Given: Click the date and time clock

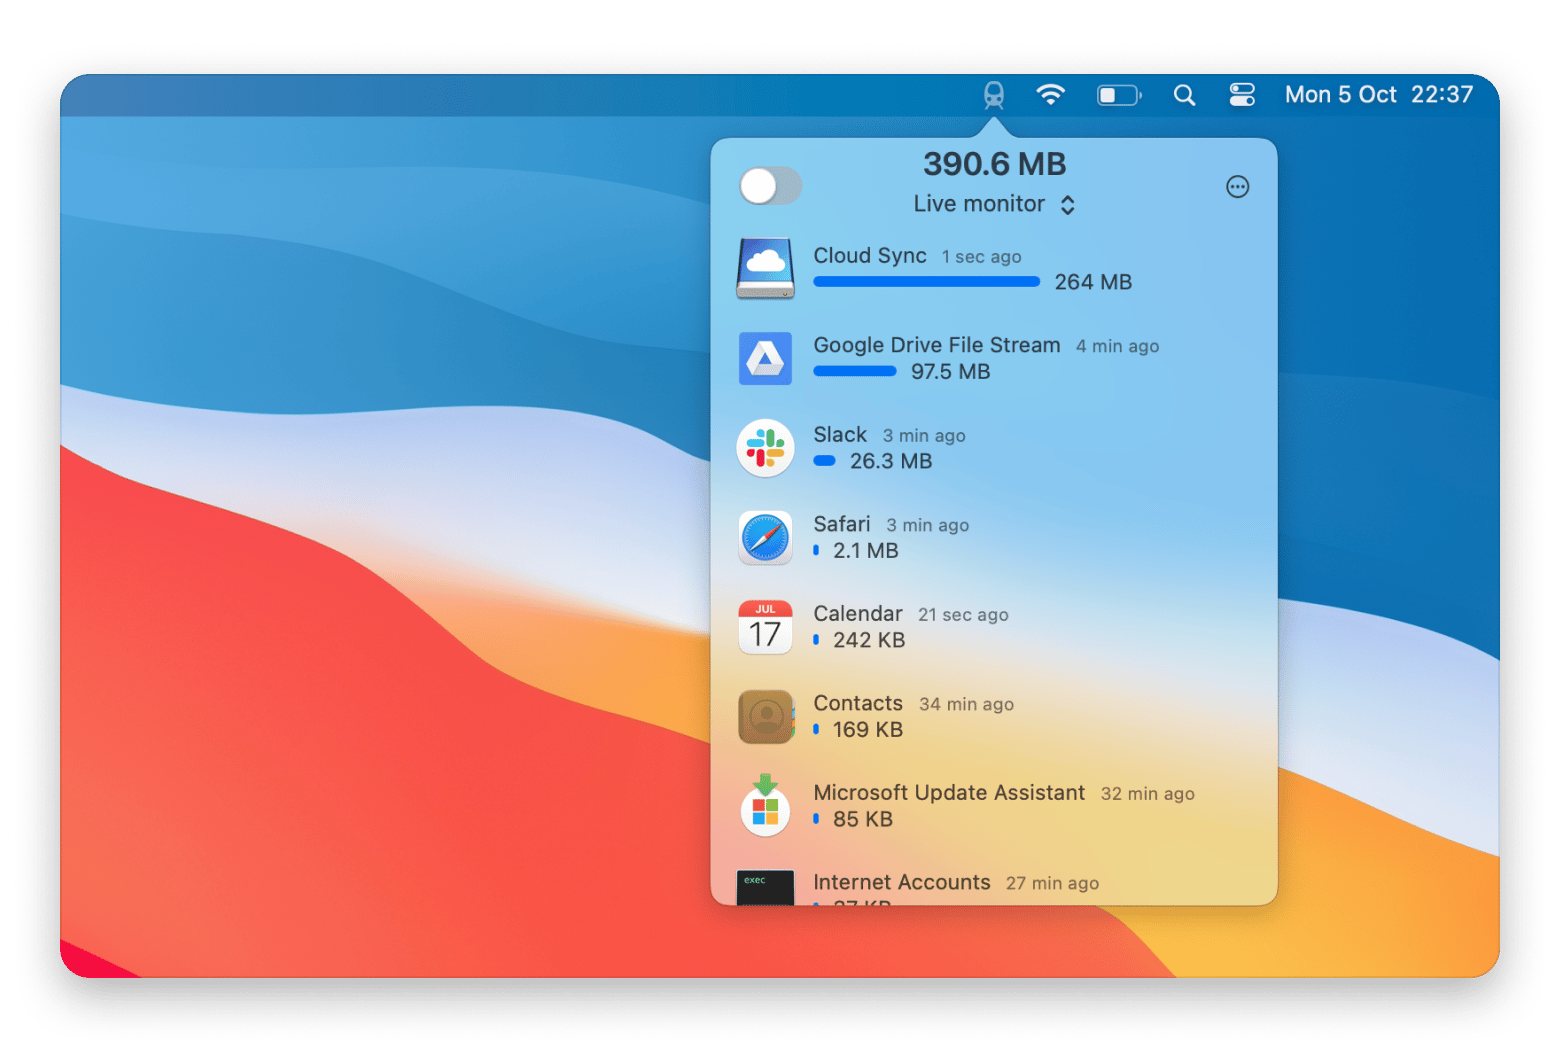Looking at the screenshot, I should tap(1378, 95).
